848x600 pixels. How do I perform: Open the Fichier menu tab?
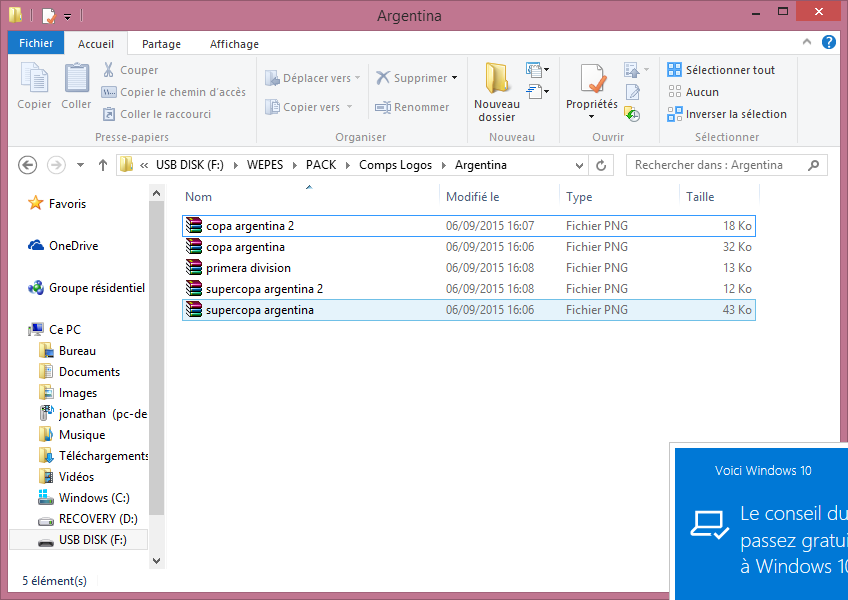pos(36,43)
